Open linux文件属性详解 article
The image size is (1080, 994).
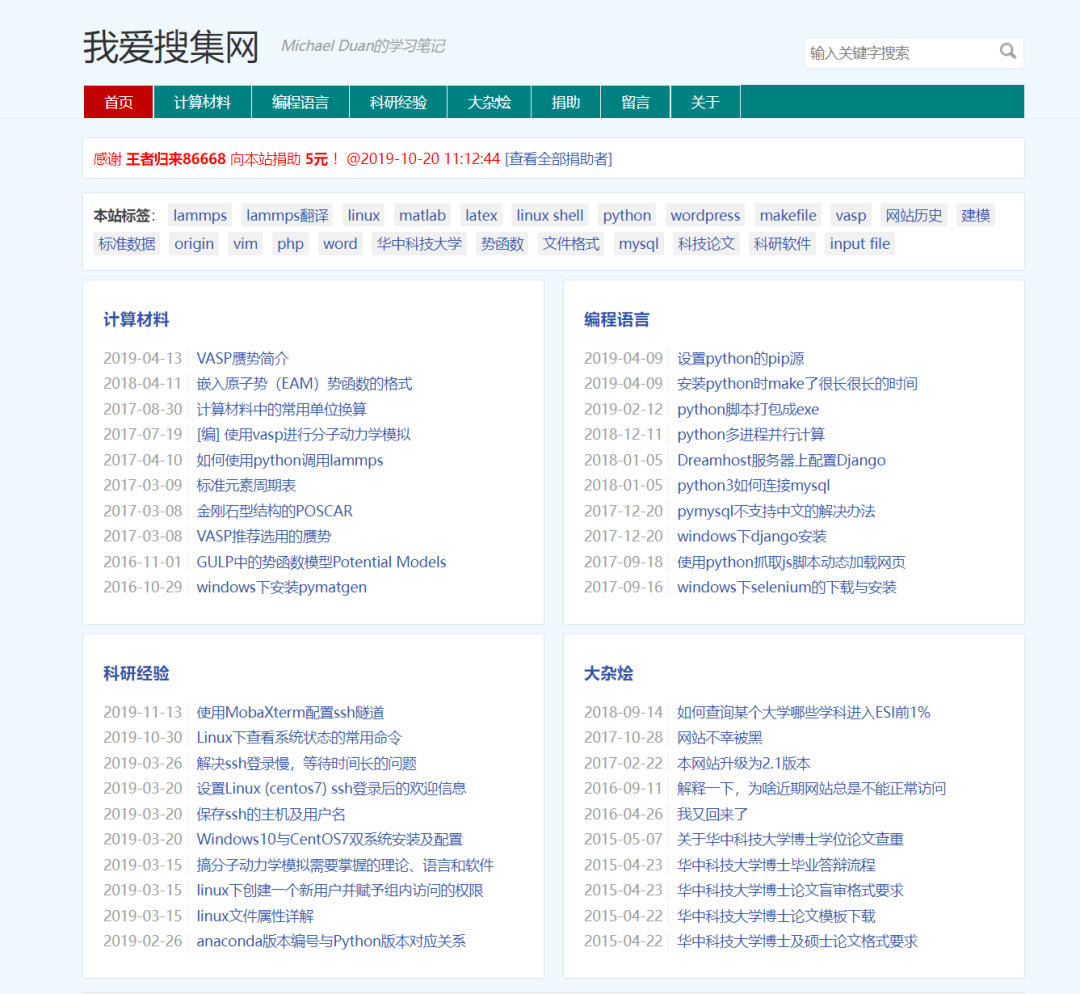(255, 916)
